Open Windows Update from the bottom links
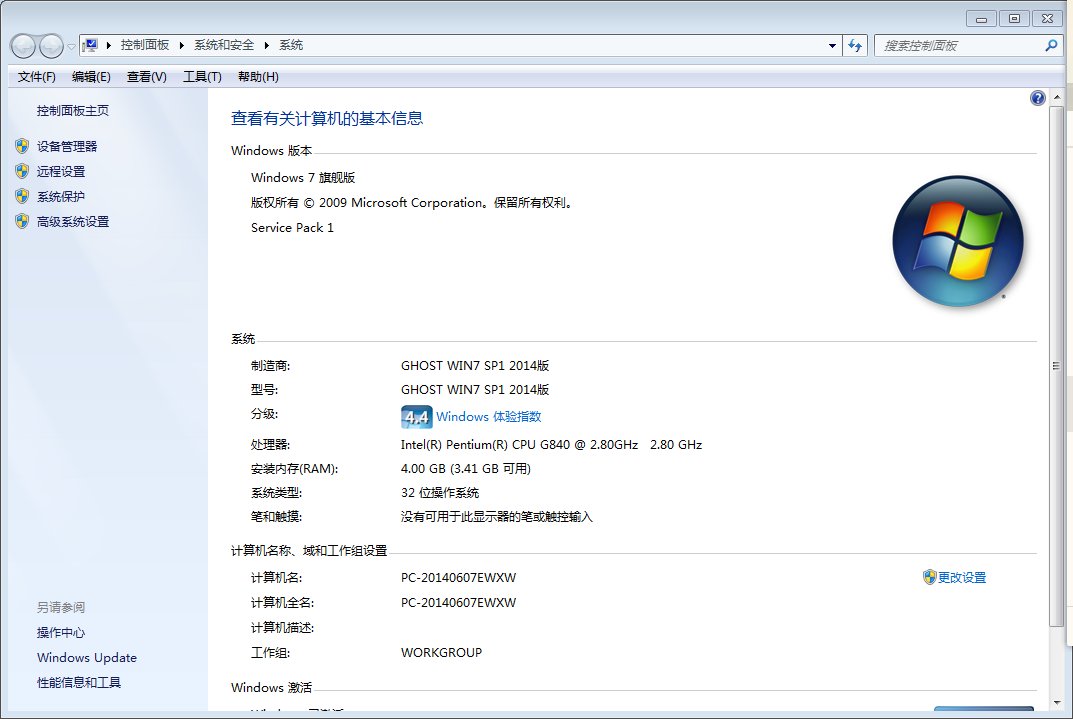 coord(86,657)
